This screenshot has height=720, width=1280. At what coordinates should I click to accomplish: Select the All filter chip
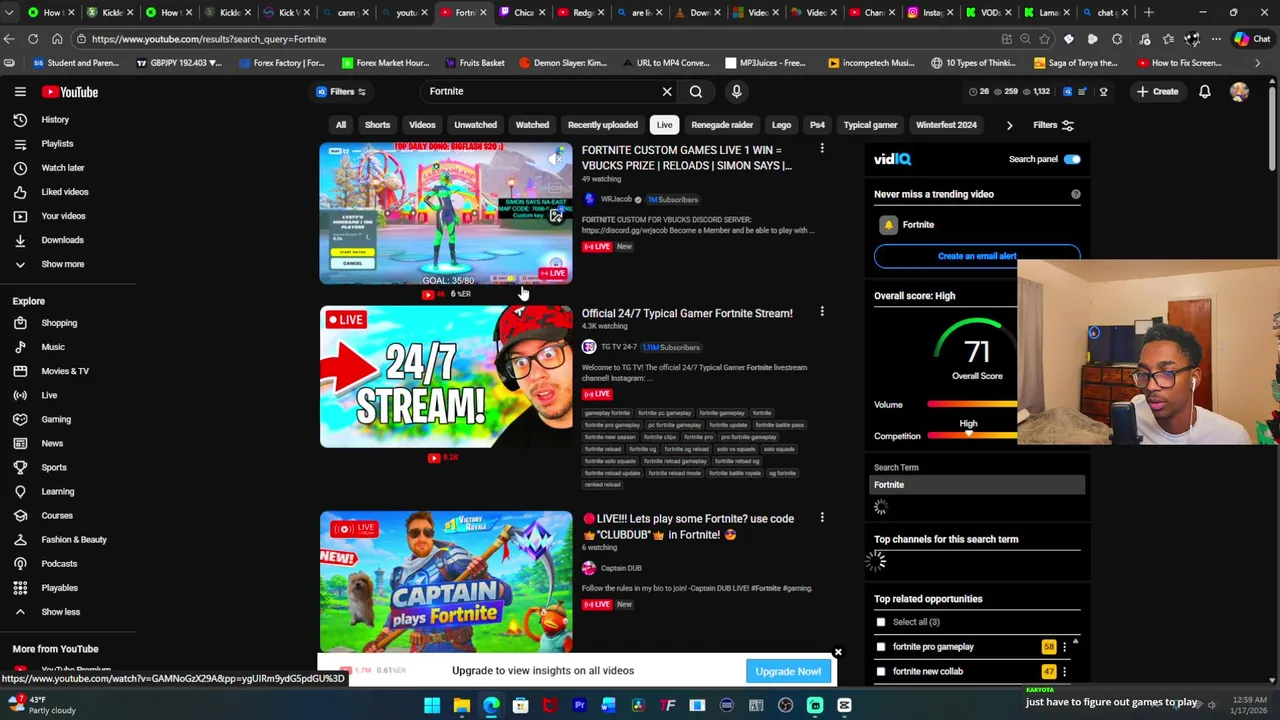pyautogui.click(x=341, y=125)
